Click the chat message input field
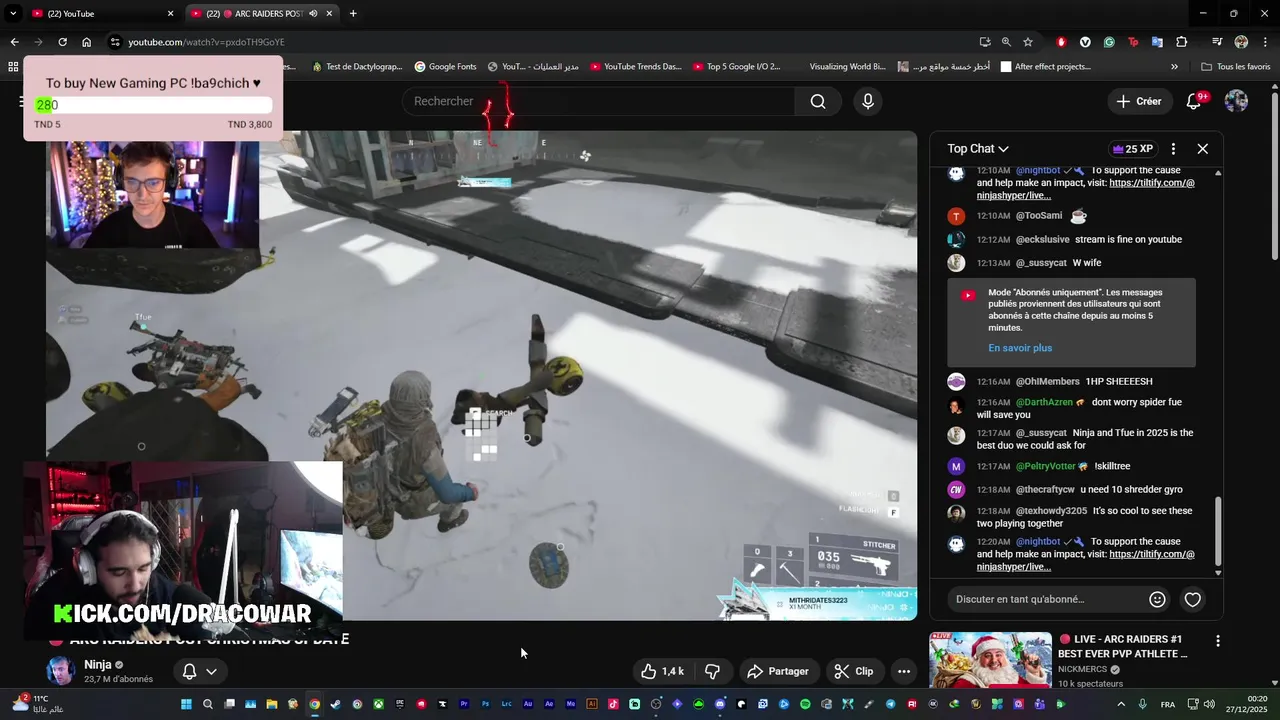This screenshot has height=720, width=1280. [1045, 599]
